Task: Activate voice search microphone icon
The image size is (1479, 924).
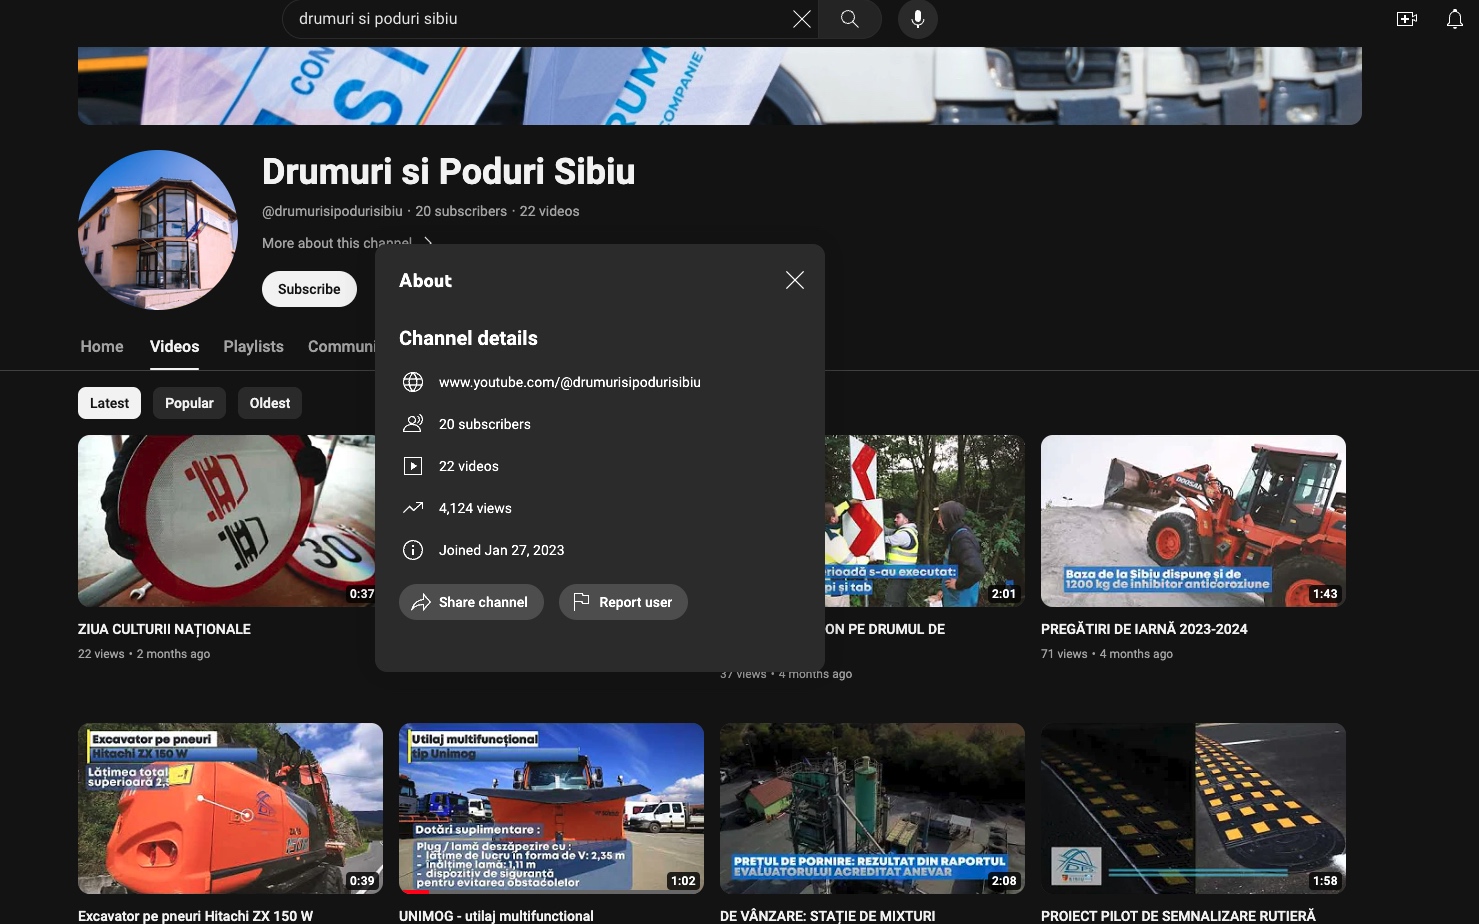Action: (x=917, y=19)
